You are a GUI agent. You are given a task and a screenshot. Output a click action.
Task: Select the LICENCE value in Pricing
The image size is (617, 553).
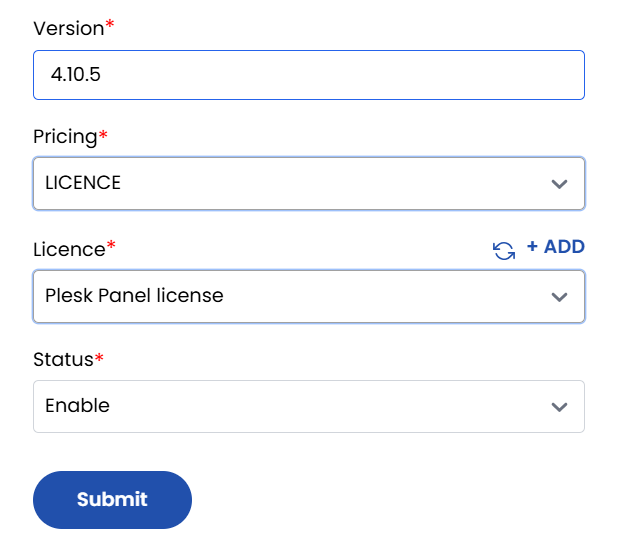click(x=83, y=184)
